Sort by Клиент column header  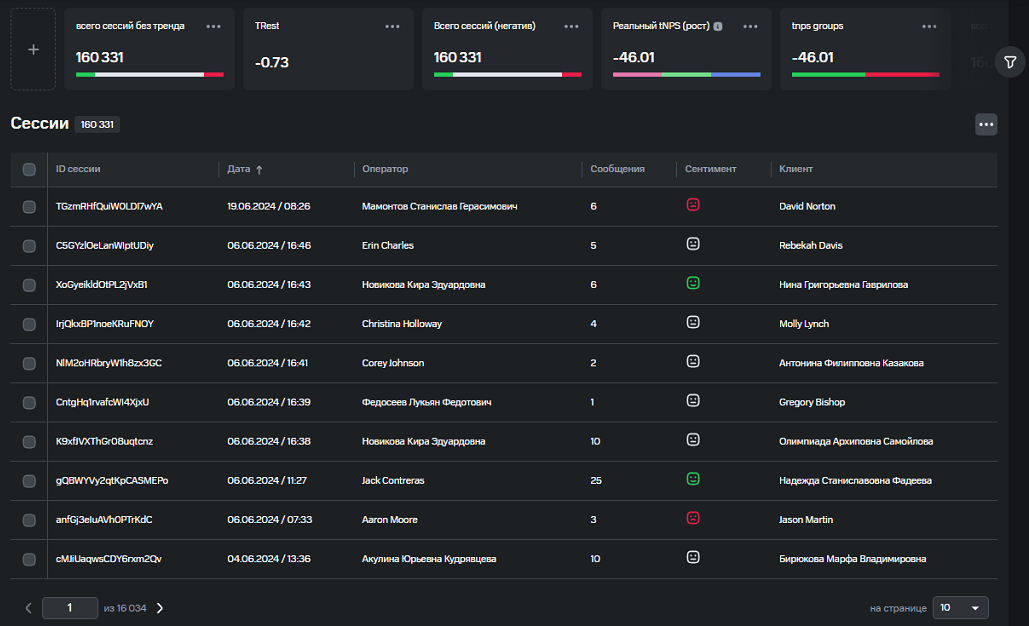(796, 169)
